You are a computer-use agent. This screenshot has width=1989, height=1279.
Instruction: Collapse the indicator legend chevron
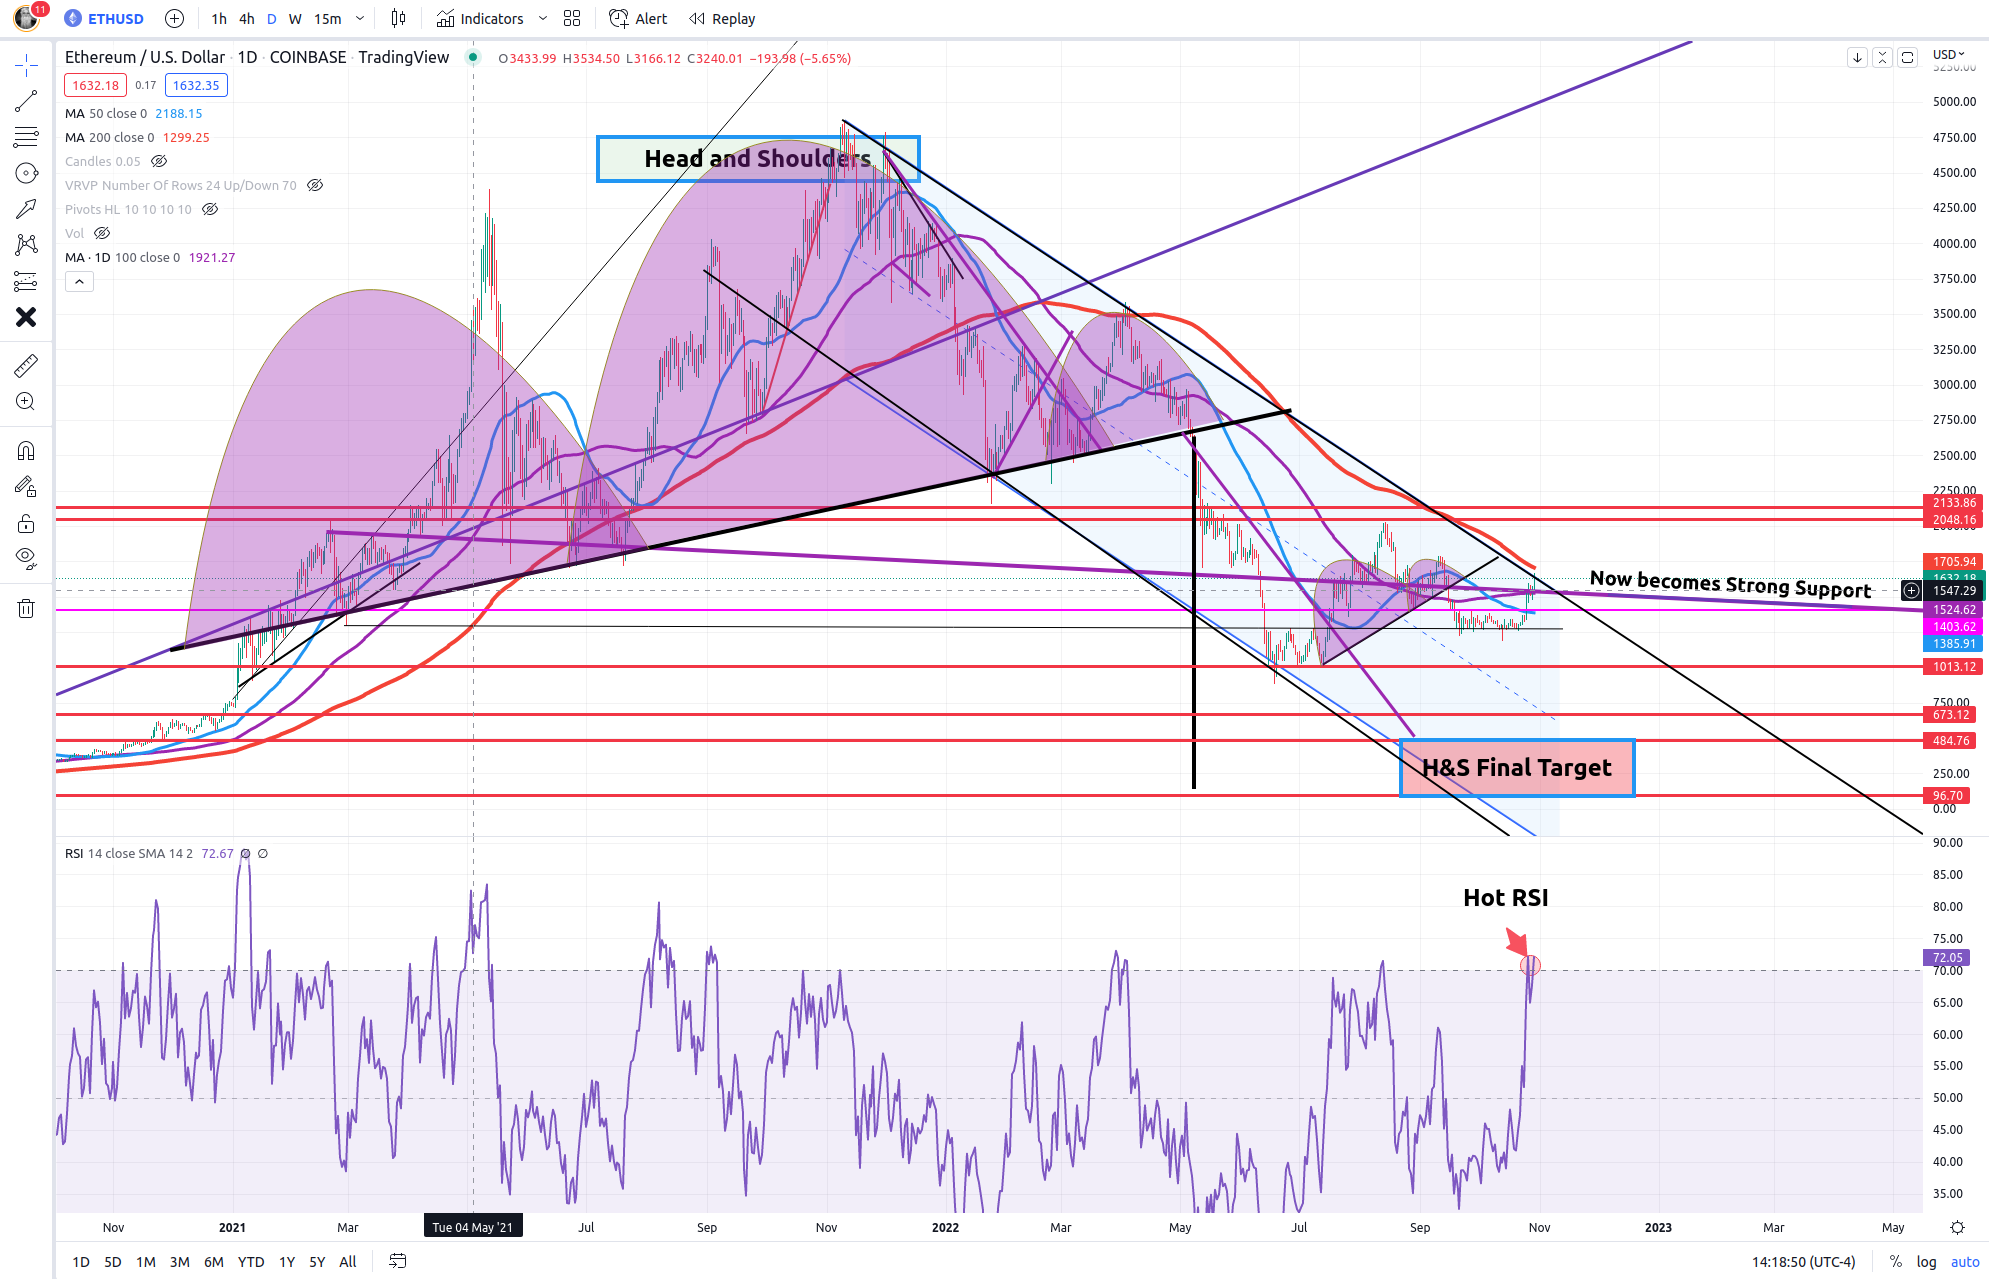[79, 282]
